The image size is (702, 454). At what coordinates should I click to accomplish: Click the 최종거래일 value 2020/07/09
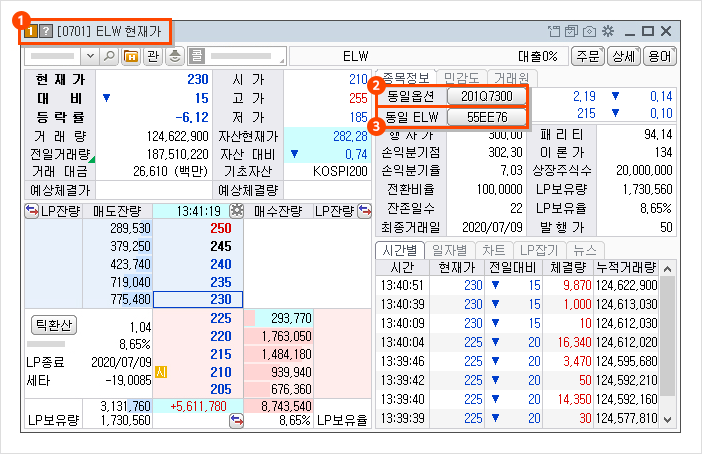pos(492,227)
